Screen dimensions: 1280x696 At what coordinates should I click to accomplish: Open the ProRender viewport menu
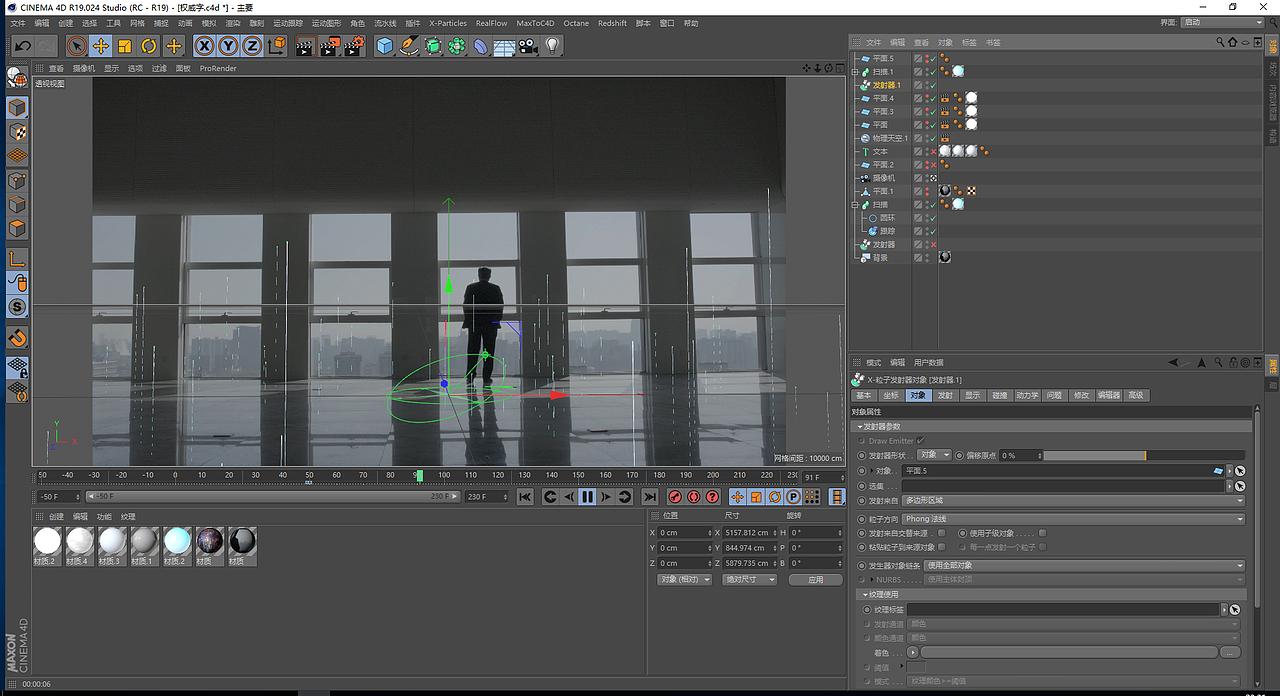pyautogui.click(x=218, y=69)
